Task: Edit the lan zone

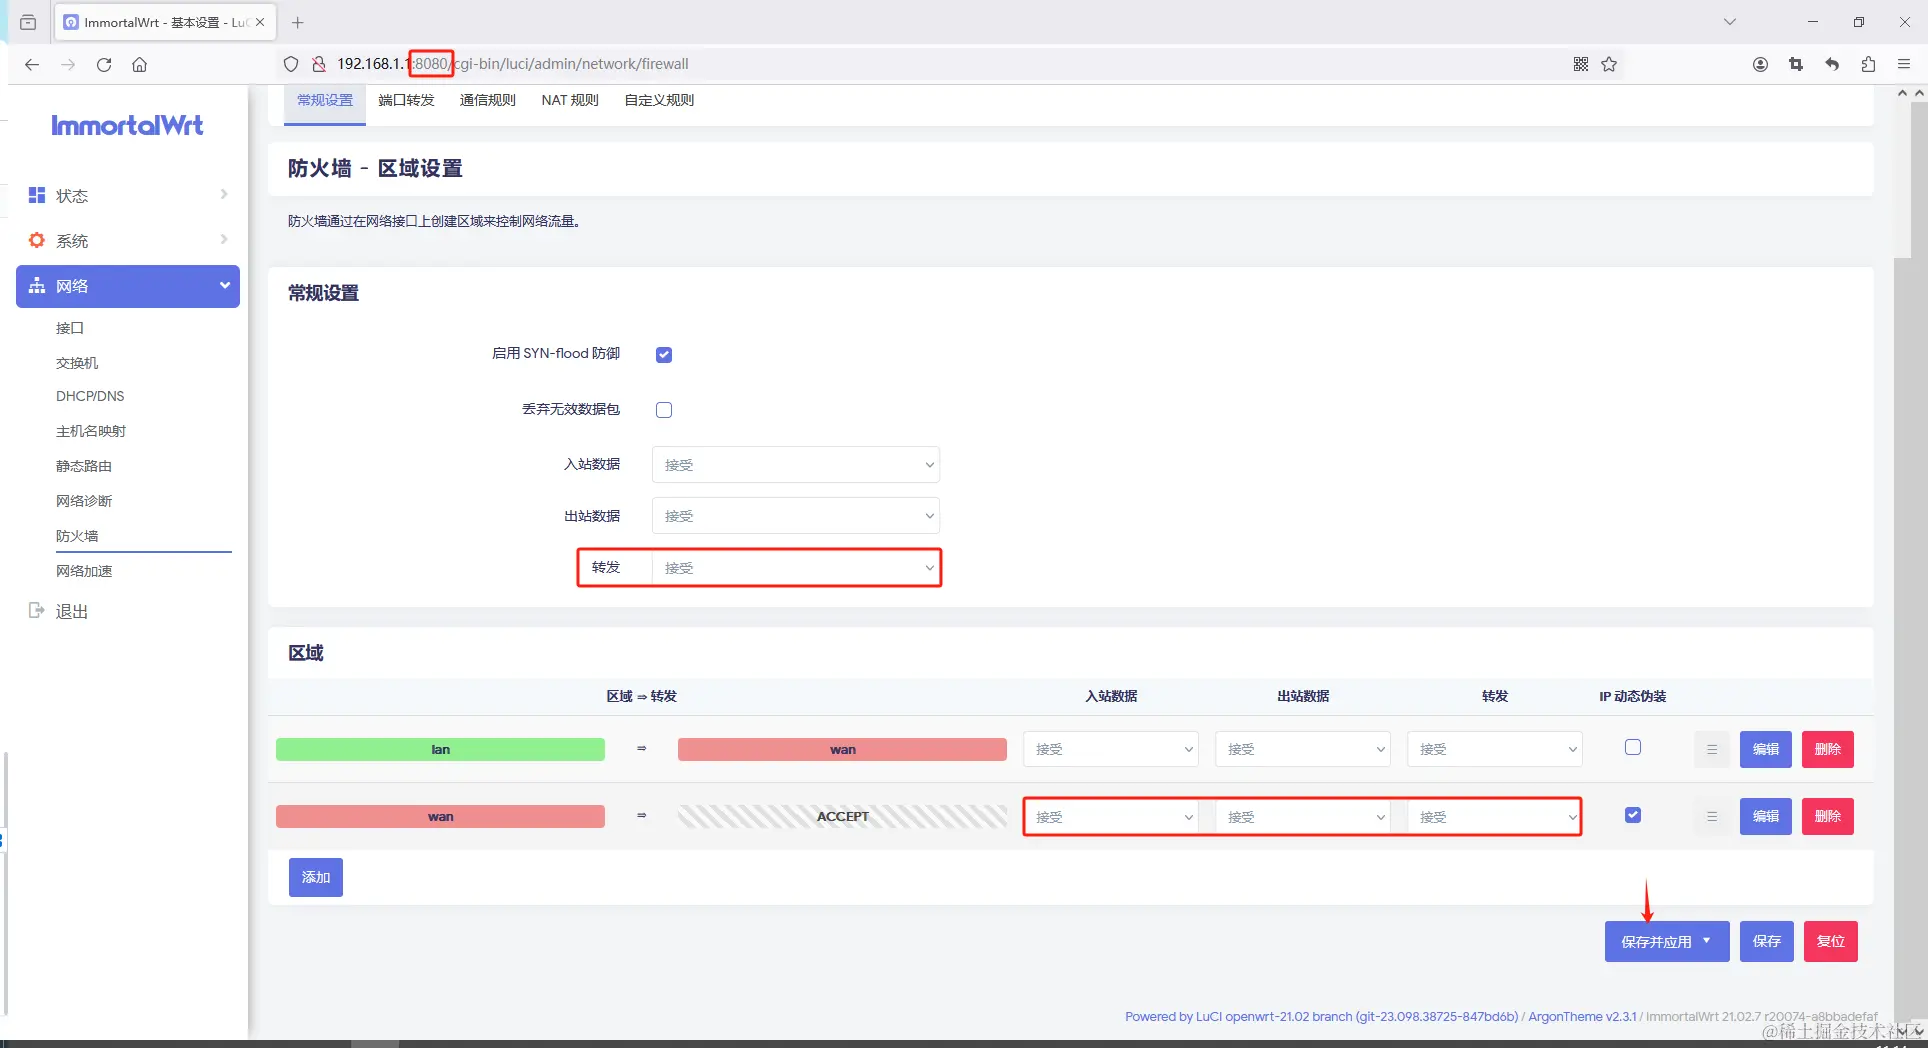Action: [x=1766, y=749]
